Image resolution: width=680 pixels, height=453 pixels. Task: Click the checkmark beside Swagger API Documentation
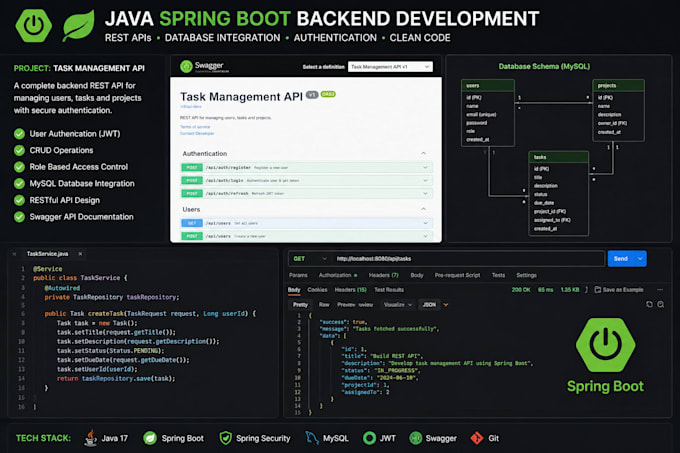point(19,217)
